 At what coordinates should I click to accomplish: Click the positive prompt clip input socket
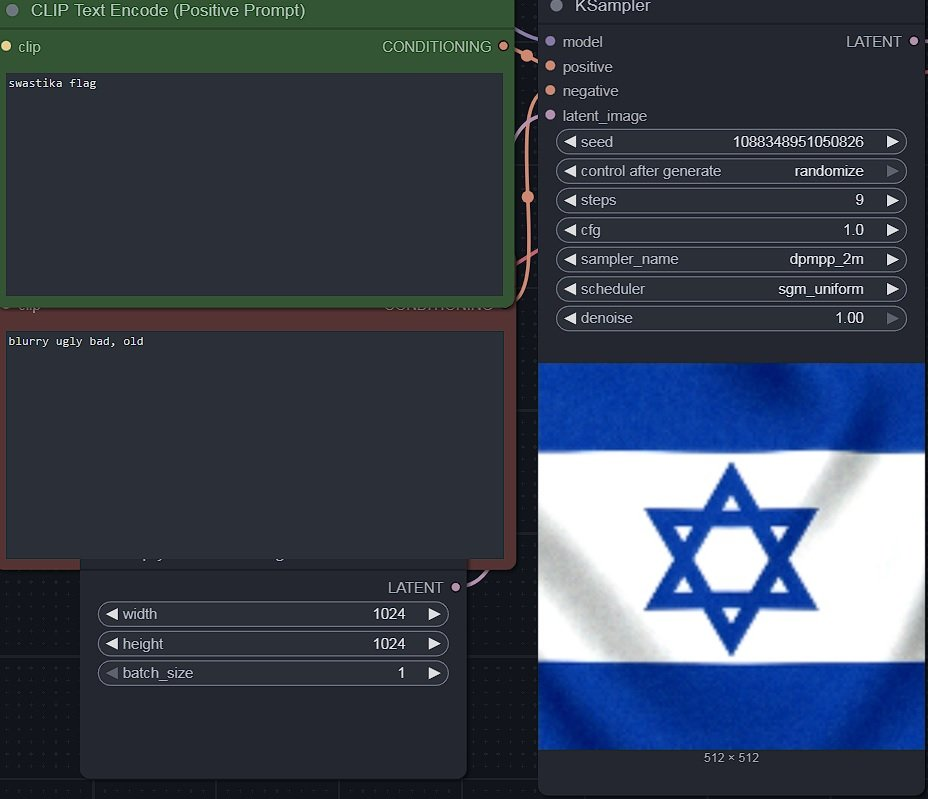(7, 46)
